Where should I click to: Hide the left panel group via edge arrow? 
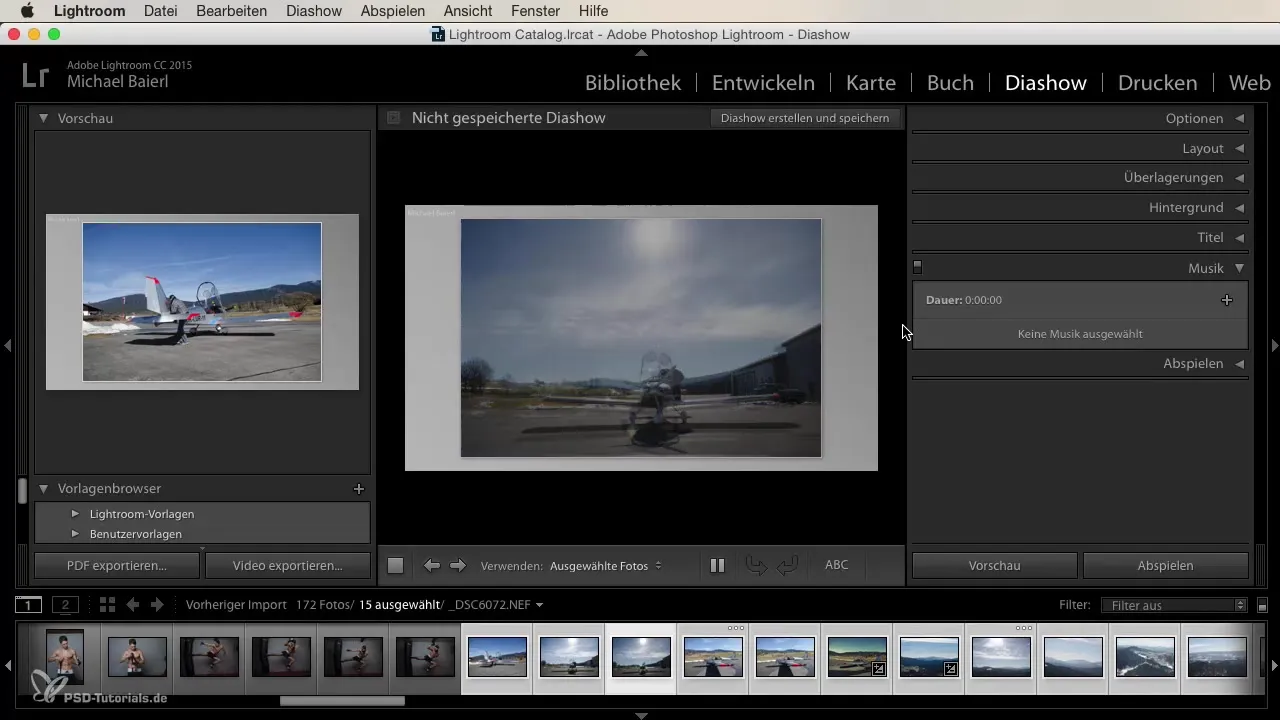[x=7, y=345]
